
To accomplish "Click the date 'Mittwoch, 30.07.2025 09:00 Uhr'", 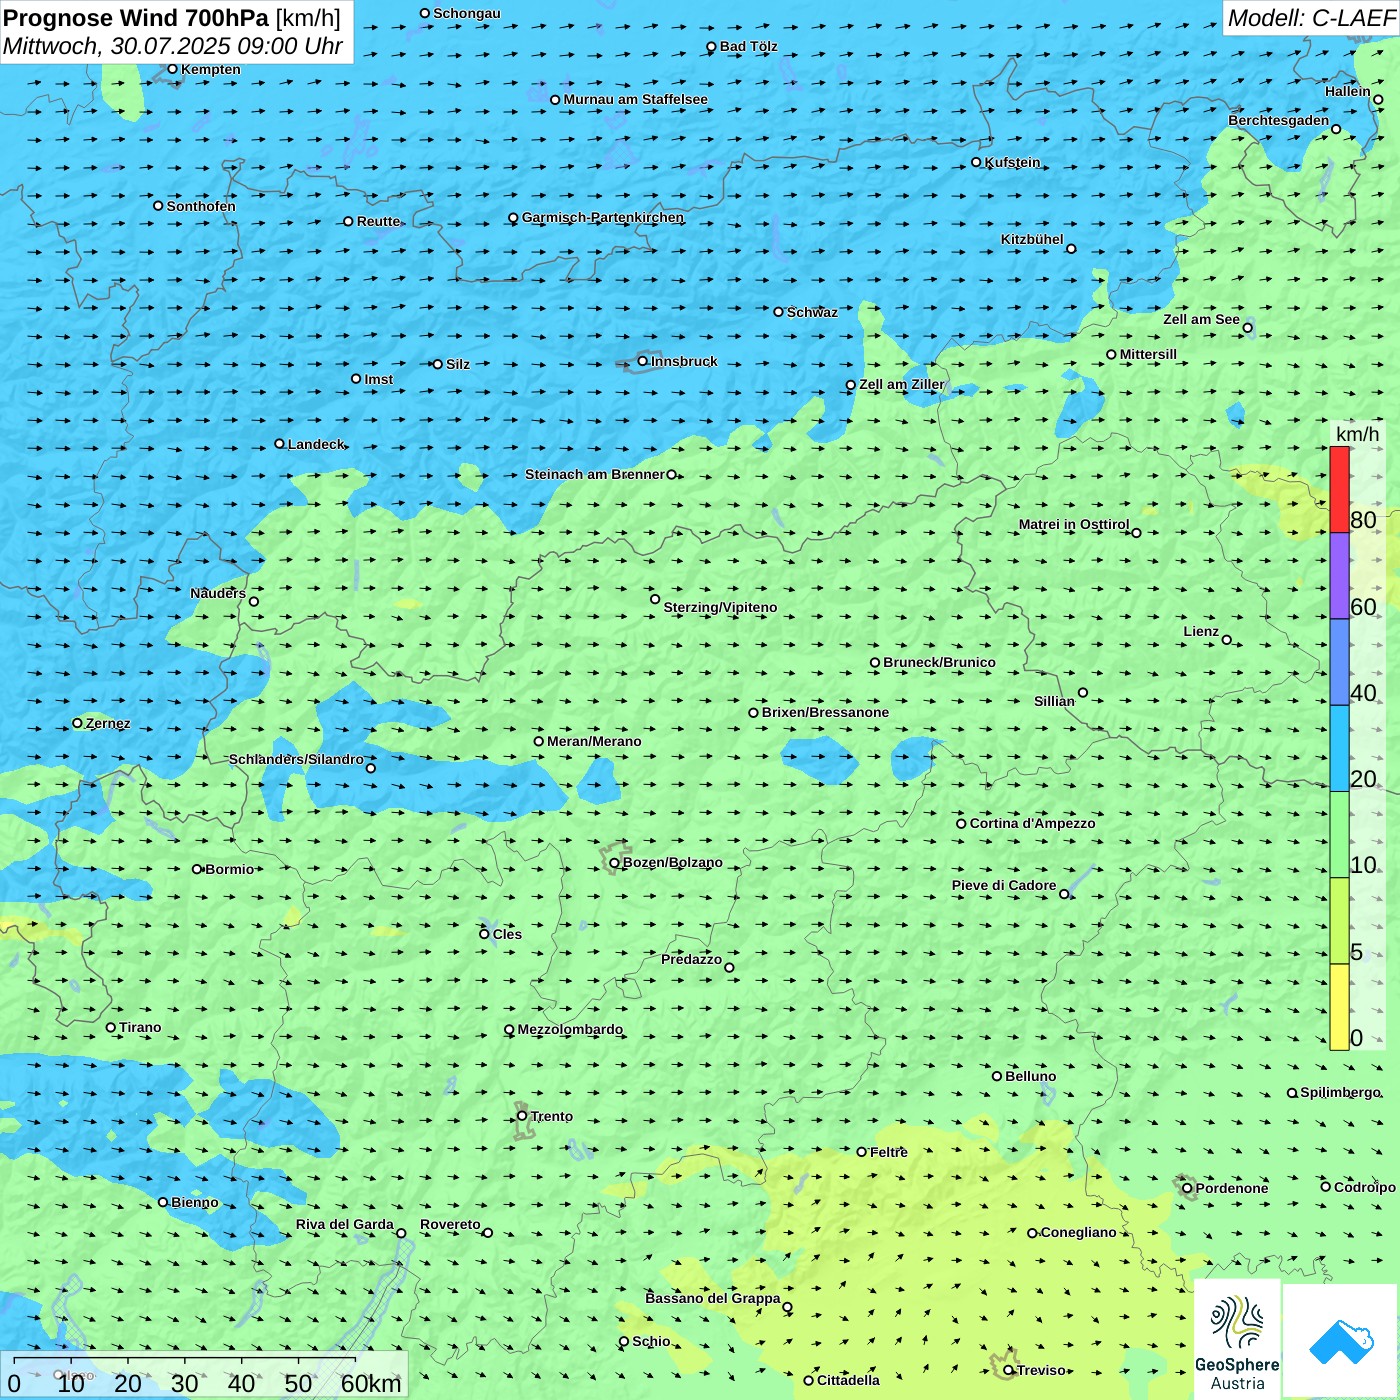I will click(173, 46).
